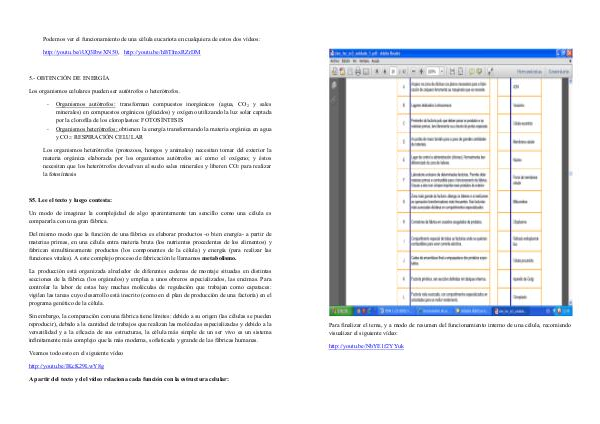Screen dimensions: 600x424
Task: Open the zoom percentage dropdown
Action: [x=442, y=70]
